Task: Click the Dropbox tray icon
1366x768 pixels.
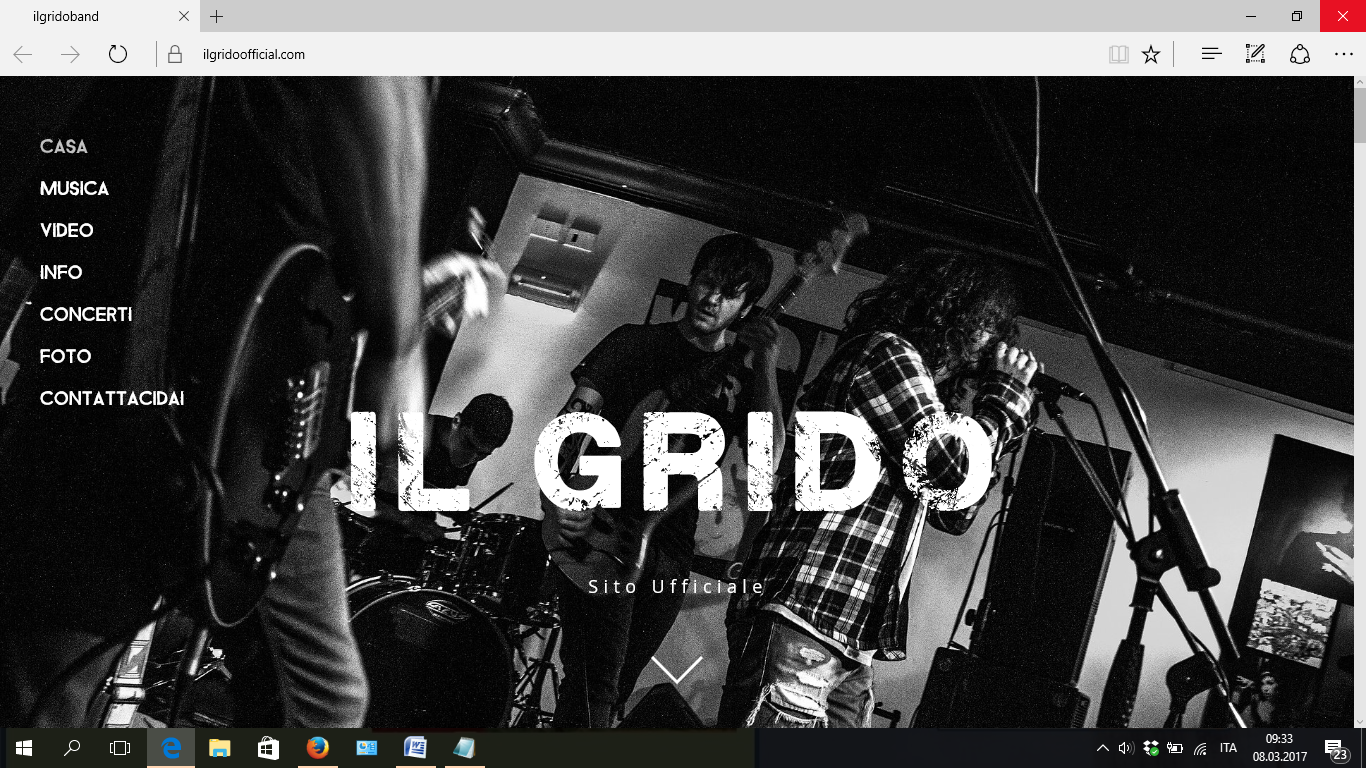Action: coord(1151,748)
